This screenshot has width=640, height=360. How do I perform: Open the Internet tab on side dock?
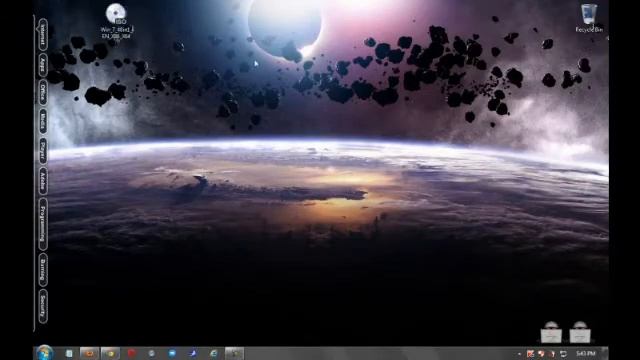42,35
